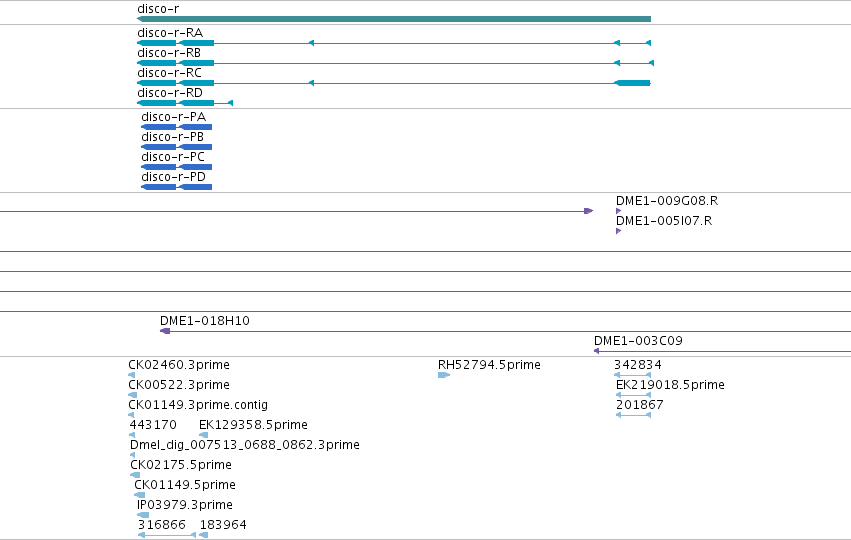
Task: Click the 183964 feature arrow
Action: (204, 535)
